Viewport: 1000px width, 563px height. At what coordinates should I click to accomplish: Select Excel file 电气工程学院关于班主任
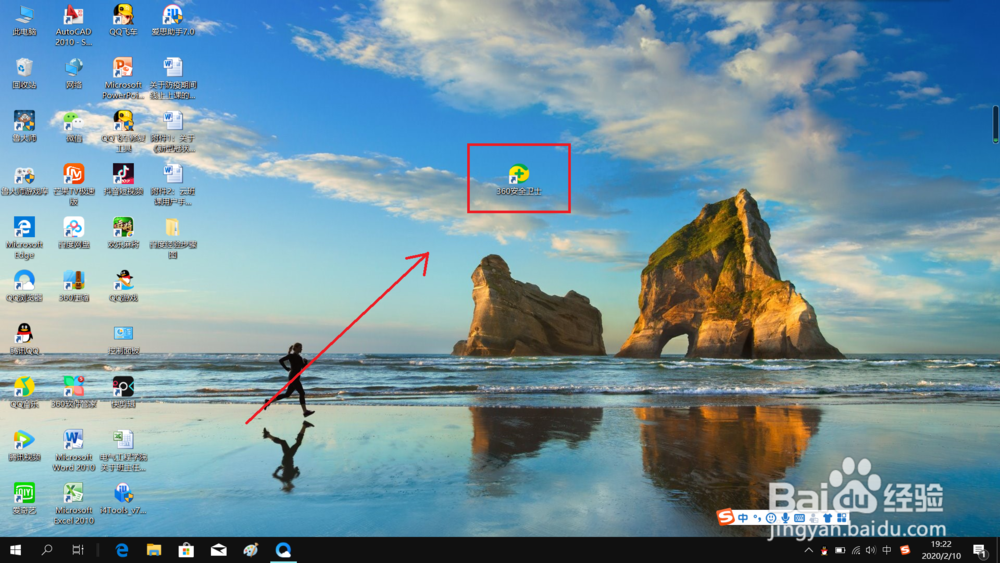(x=123, y=451)
